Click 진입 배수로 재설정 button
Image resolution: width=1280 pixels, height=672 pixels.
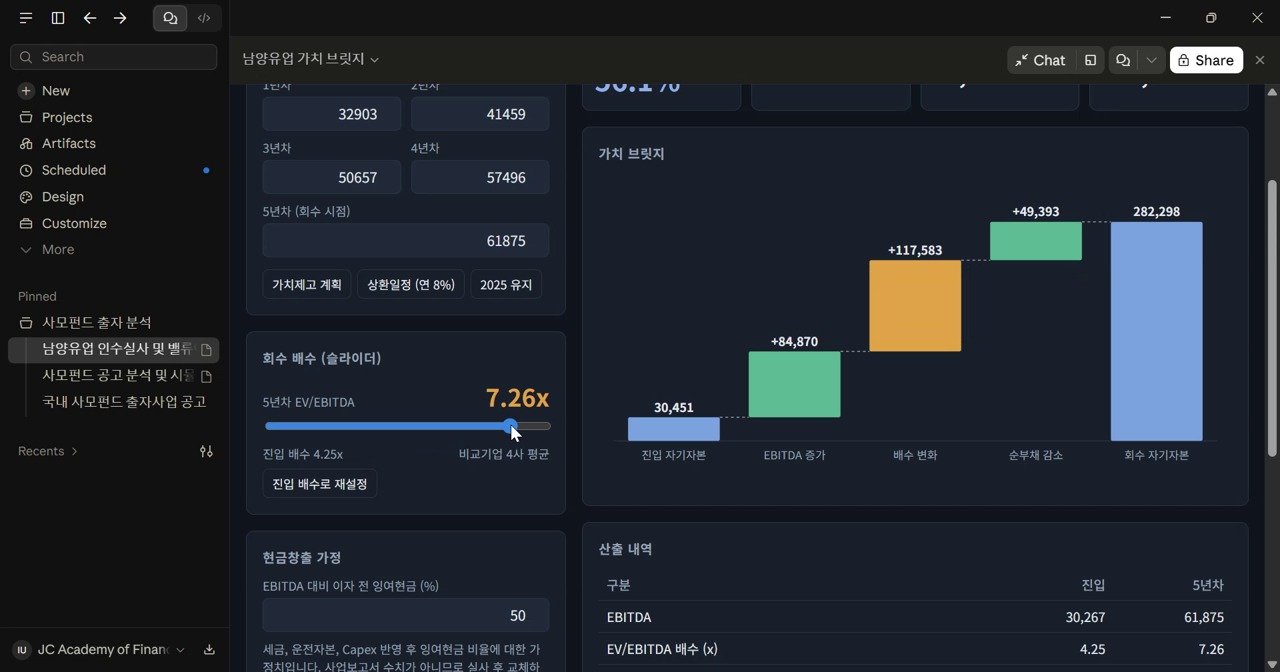pyautogui.click(x=320, y=484)
